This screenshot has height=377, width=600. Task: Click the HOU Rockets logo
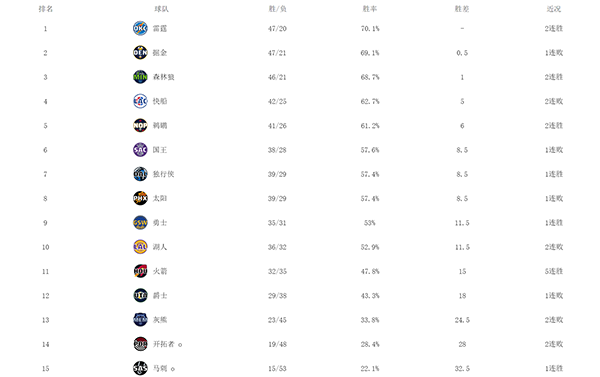click(140, 271)
